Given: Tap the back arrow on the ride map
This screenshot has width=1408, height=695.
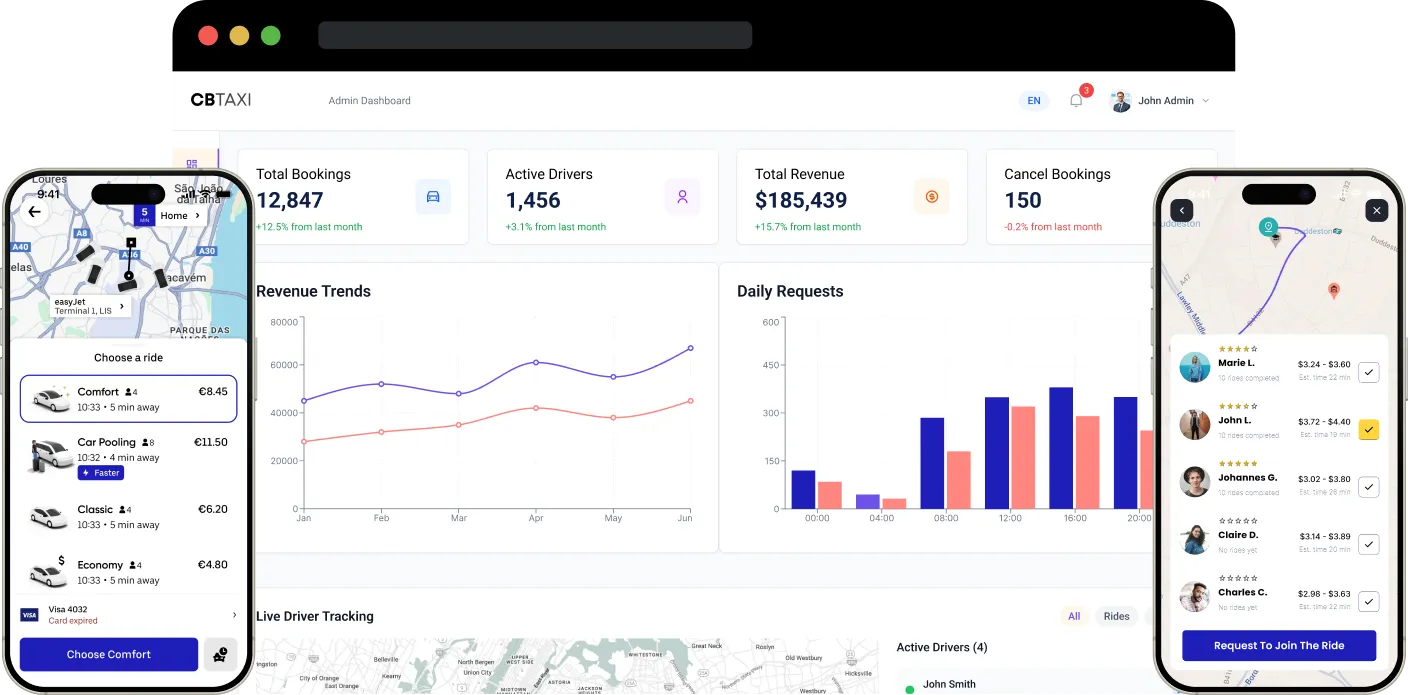Looking at the screenshot, I should (35, 212).
